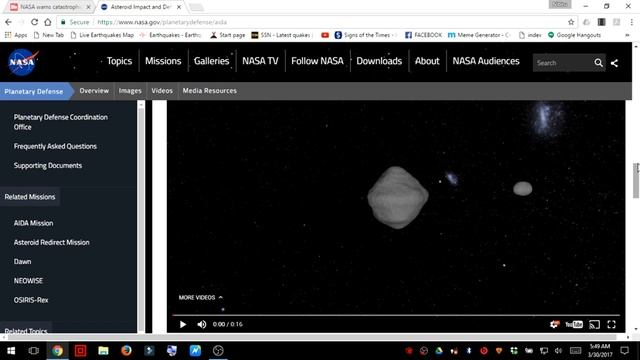This screenshot has width=640, height=360.
Task: Open Downloads menu
Action: click(379, 61)
